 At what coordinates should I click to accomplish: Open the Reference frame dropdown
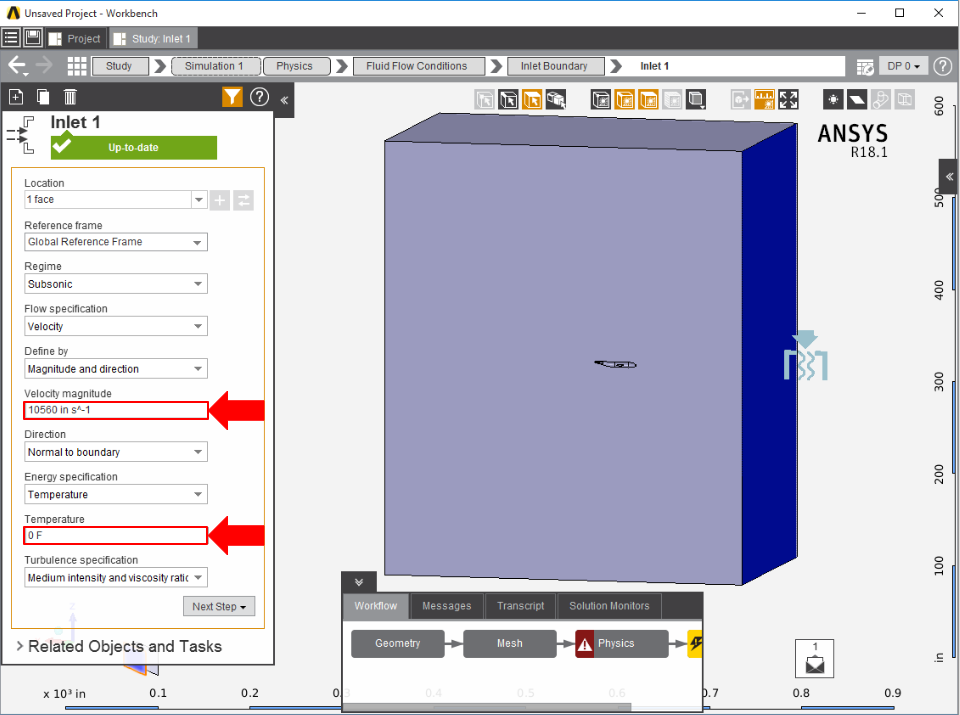click(116, 242)
